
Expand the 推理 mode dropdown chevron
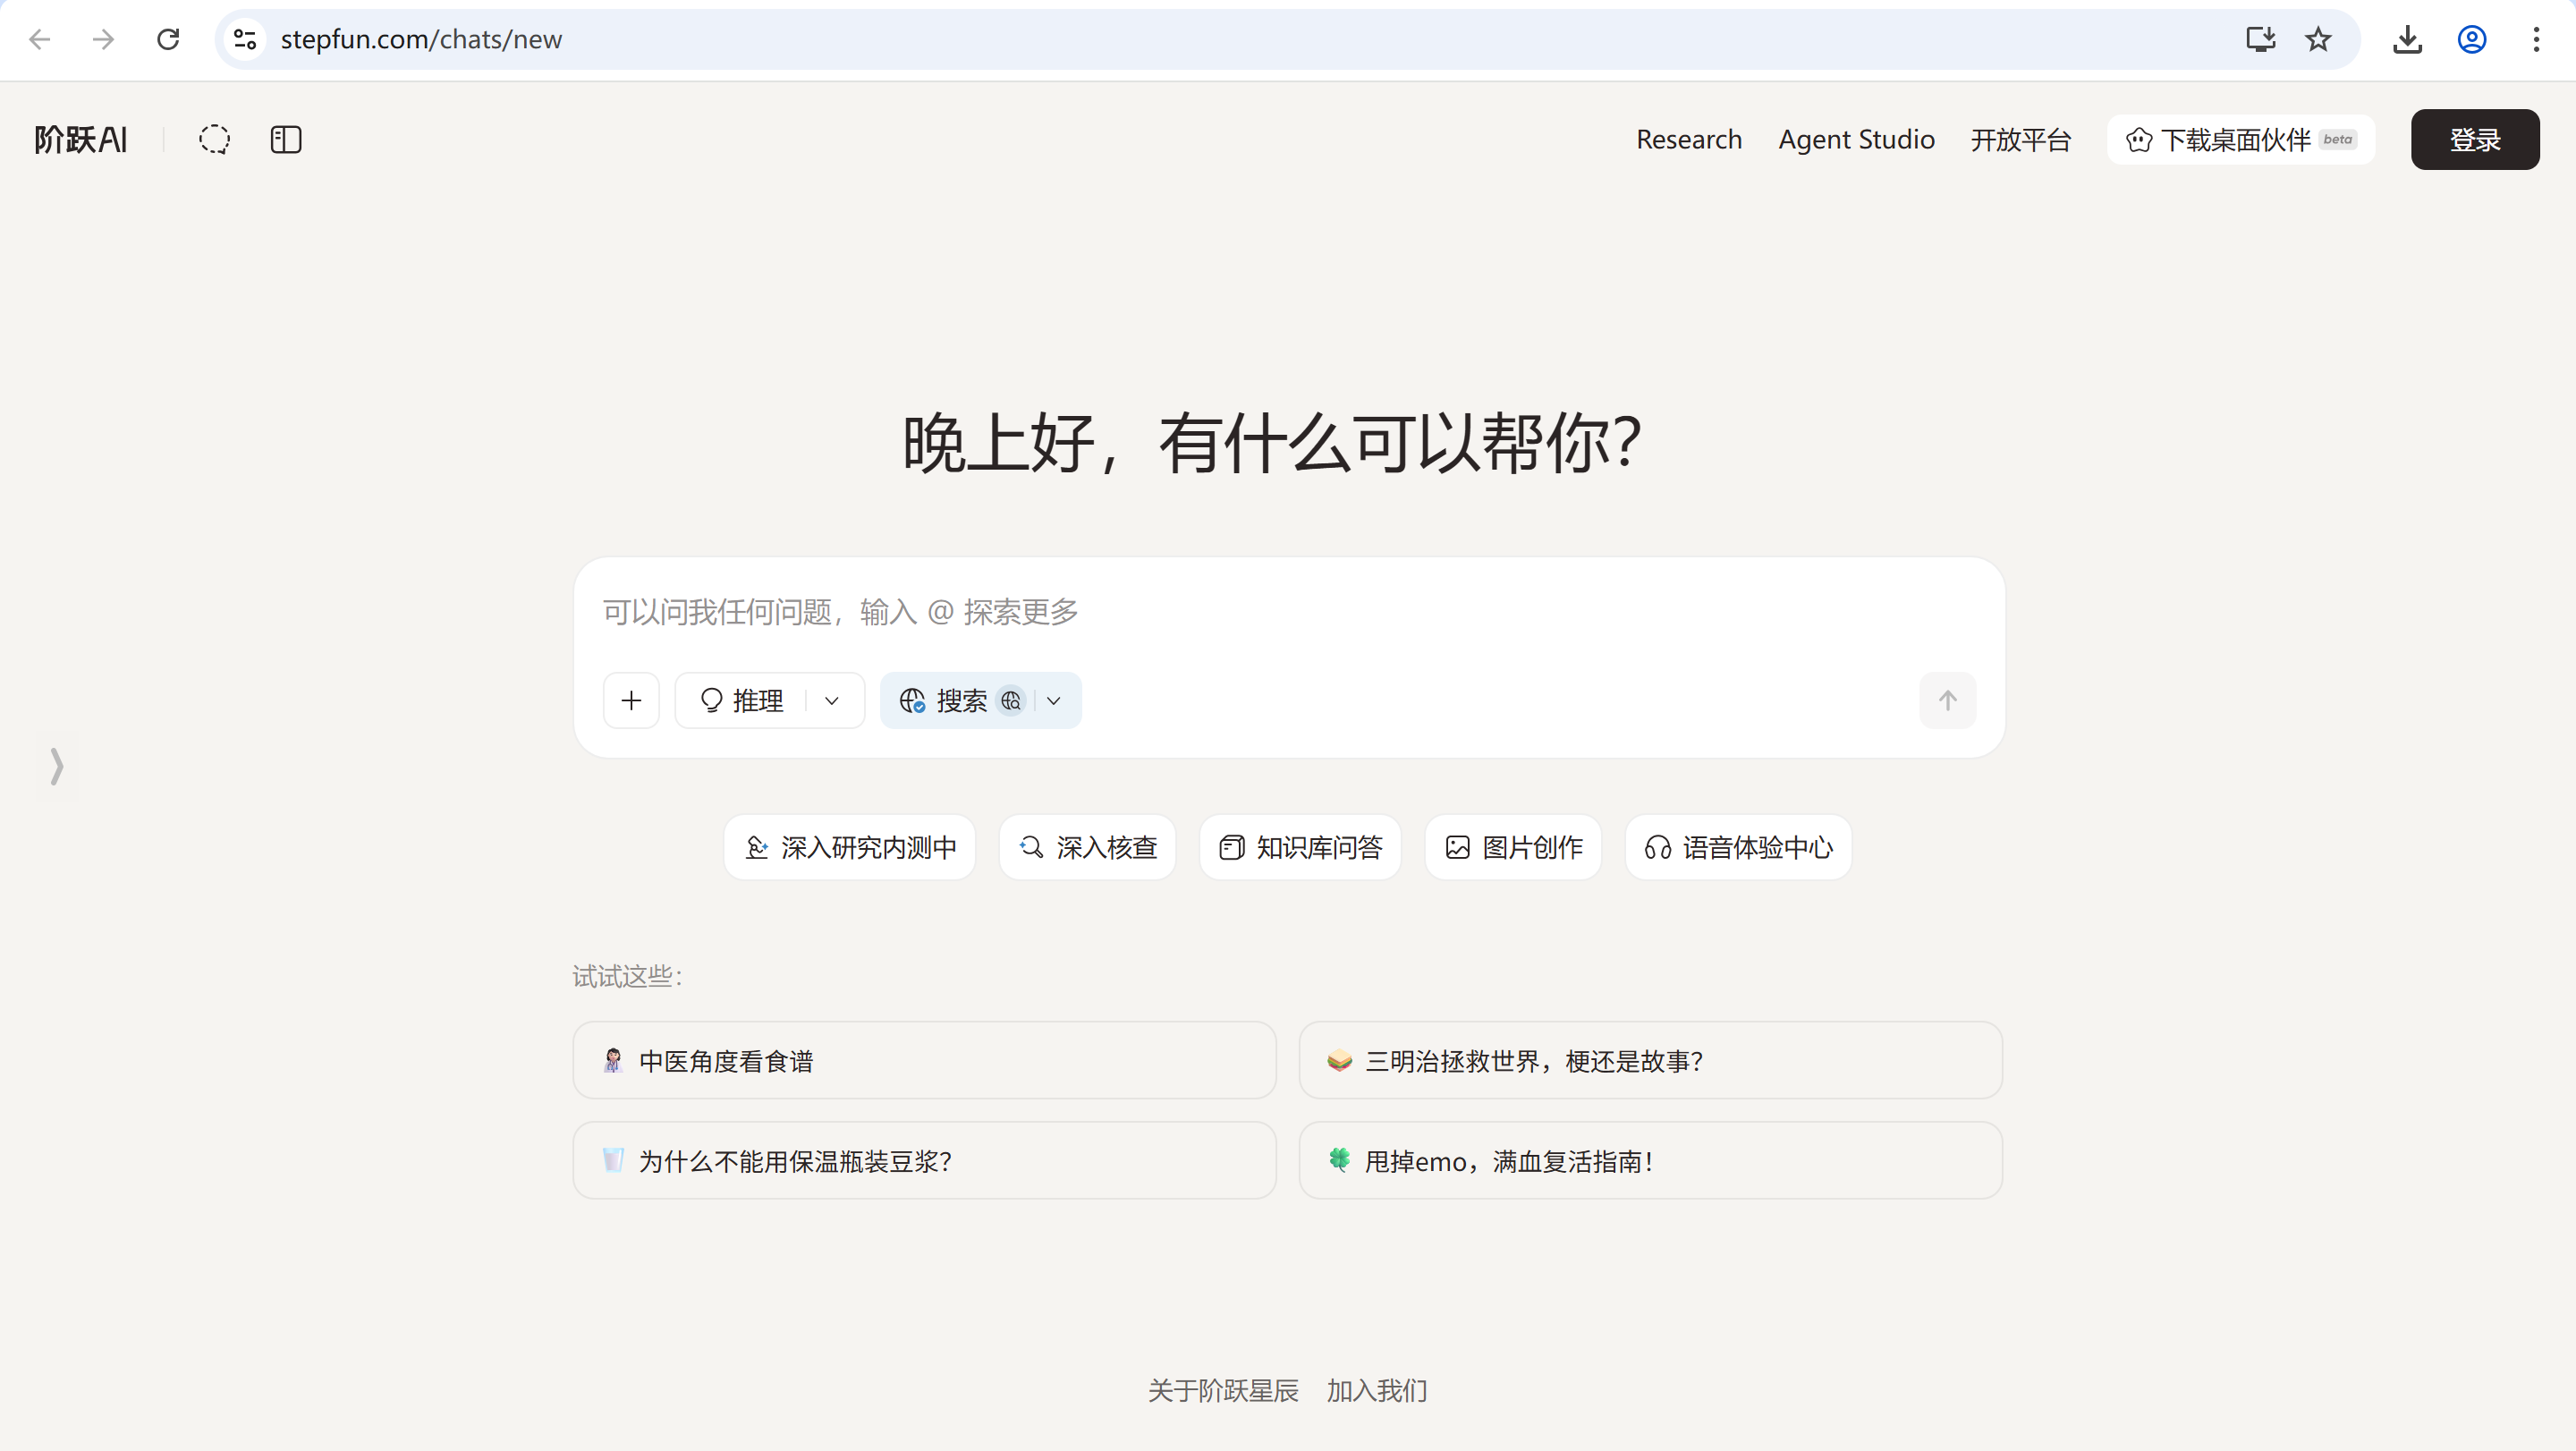point(831,700)
